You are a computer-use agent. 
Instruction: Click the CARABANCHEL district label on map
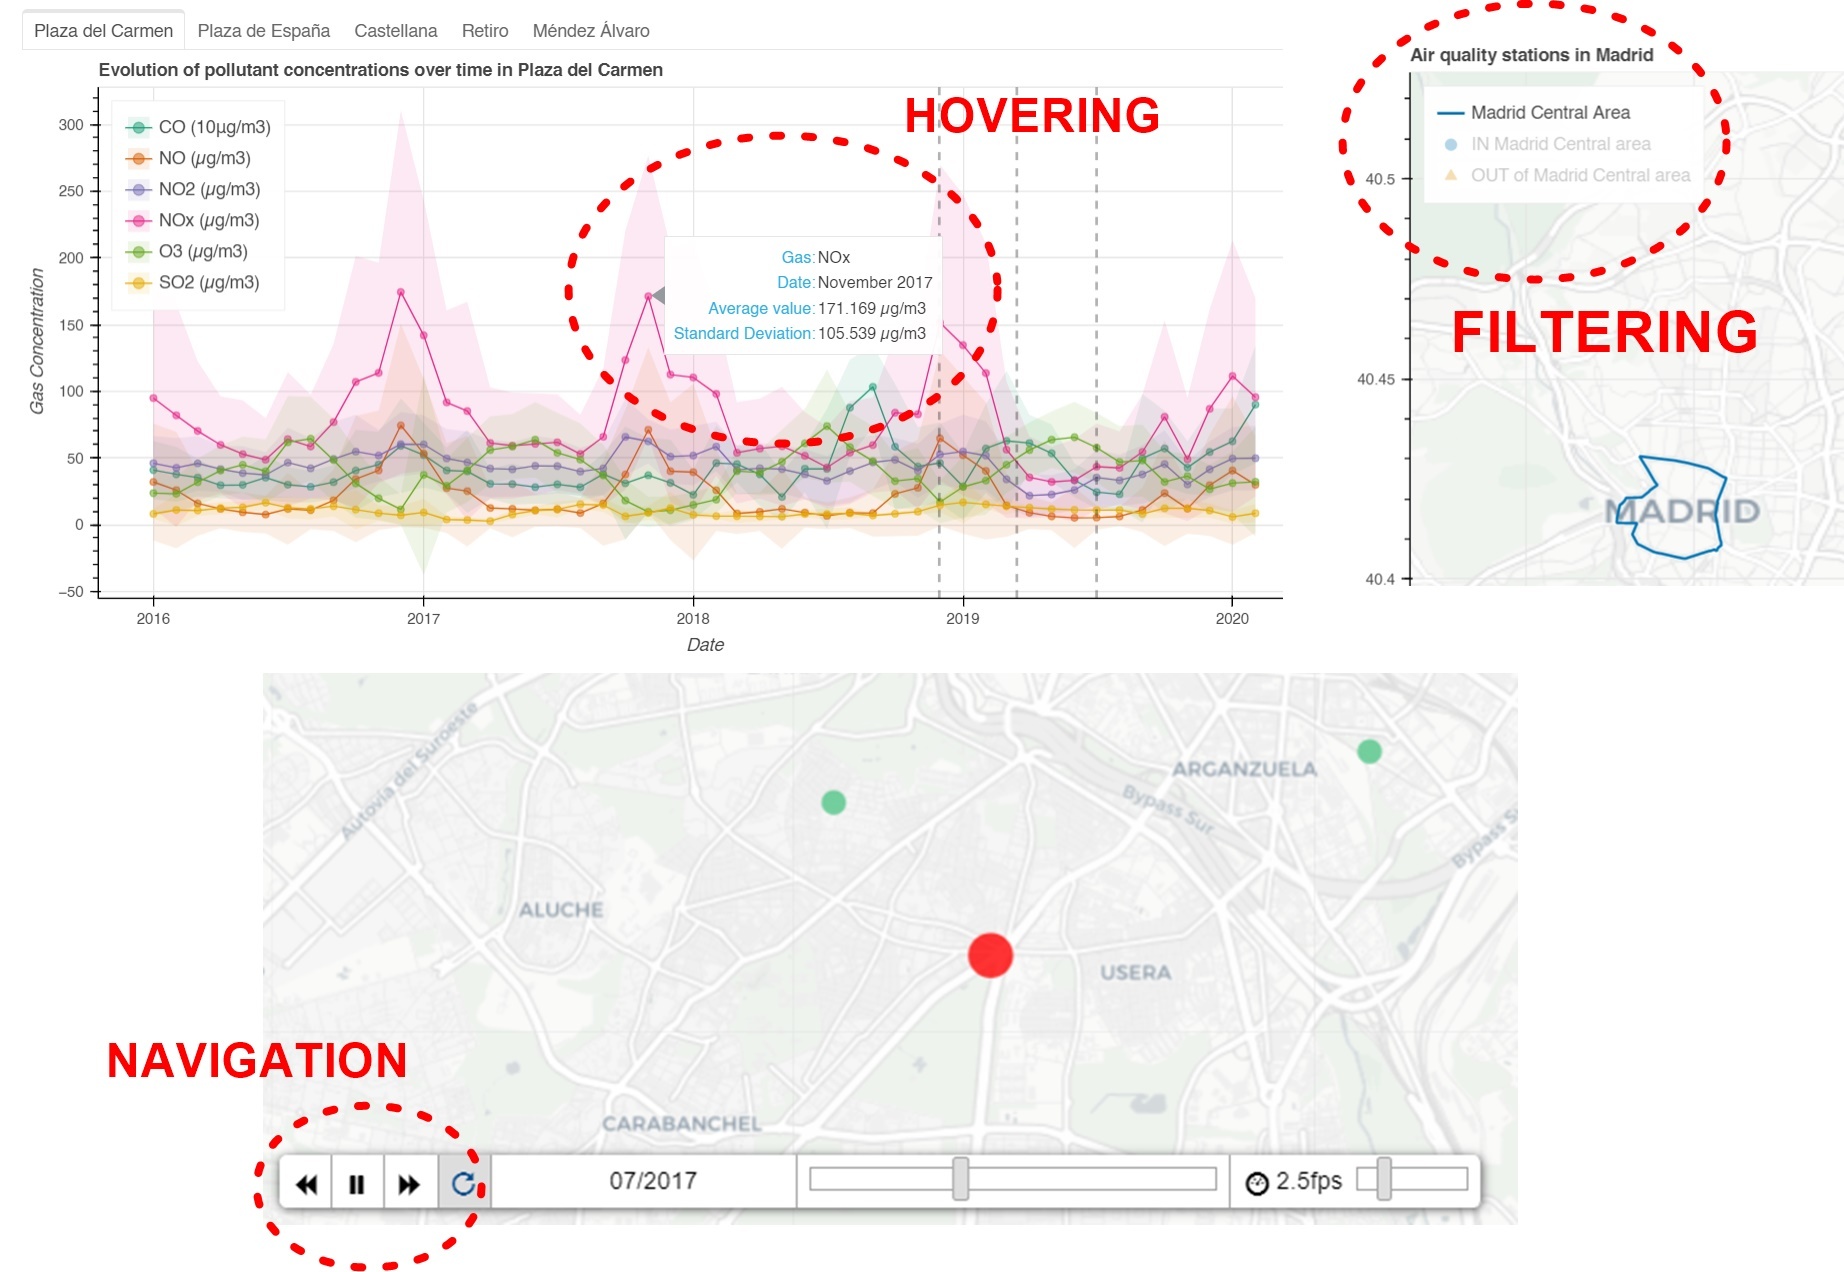[x=681, y=1124]
